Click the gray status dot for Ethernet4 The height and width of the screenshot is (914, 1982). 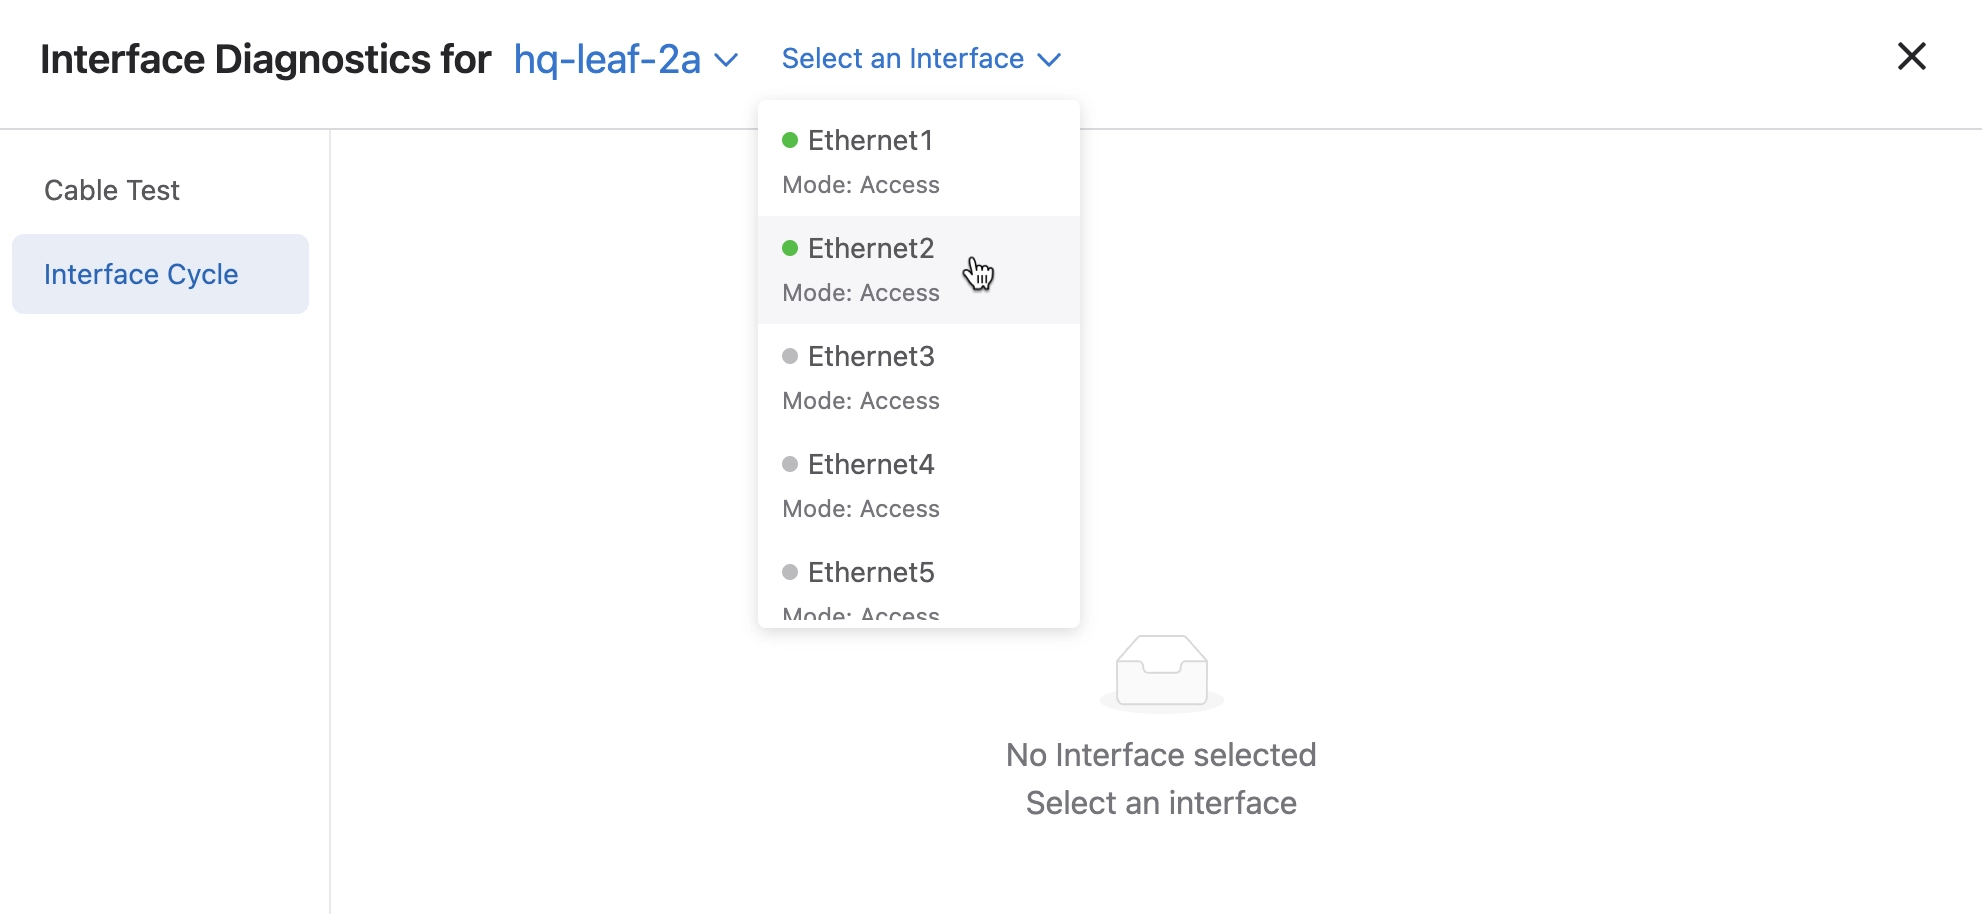790,465
